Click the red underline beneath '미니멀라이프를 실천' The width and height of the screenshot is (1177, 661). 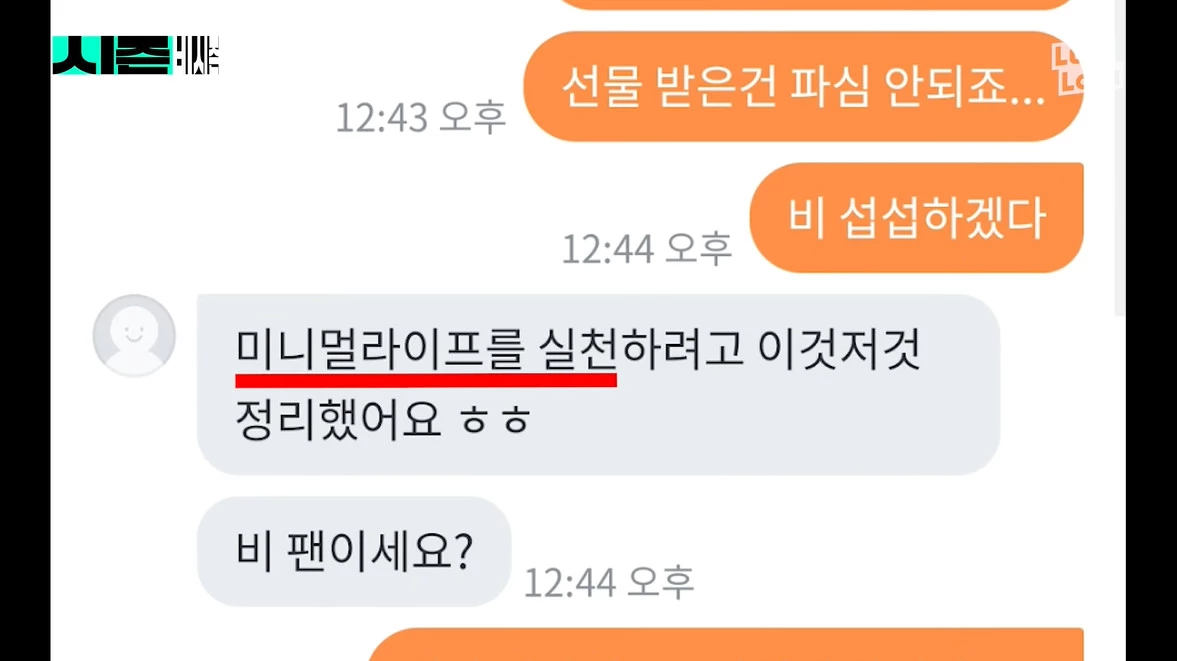pos(426,380)
